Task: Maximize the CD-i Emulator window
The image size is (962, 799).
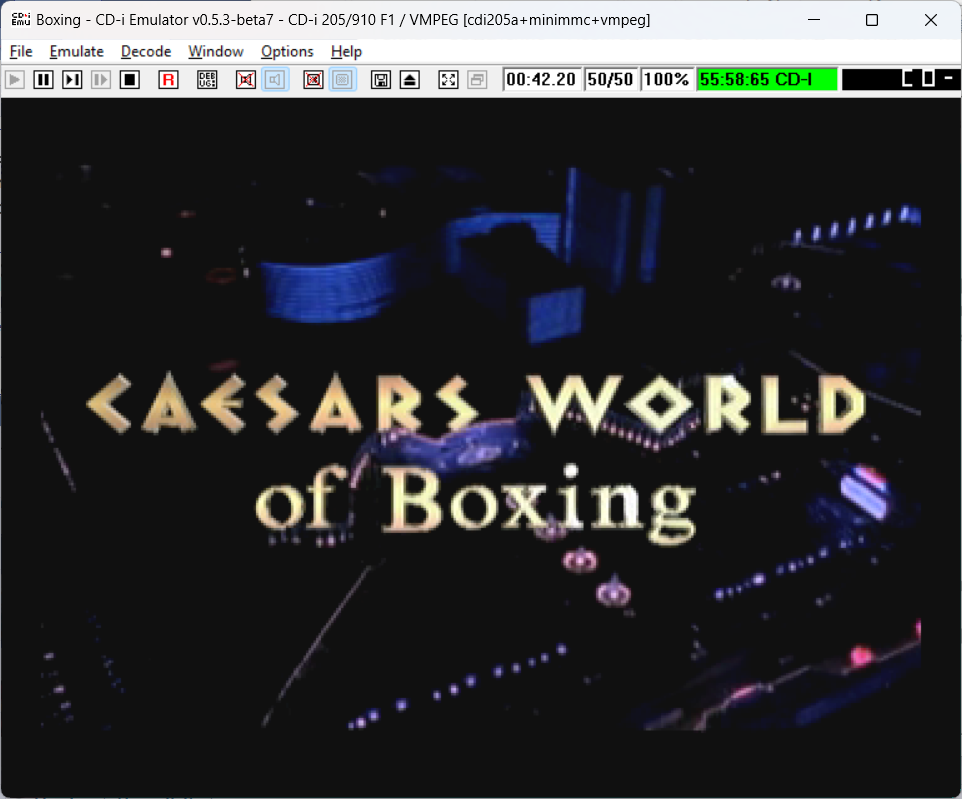Action: tap(872, 20)
